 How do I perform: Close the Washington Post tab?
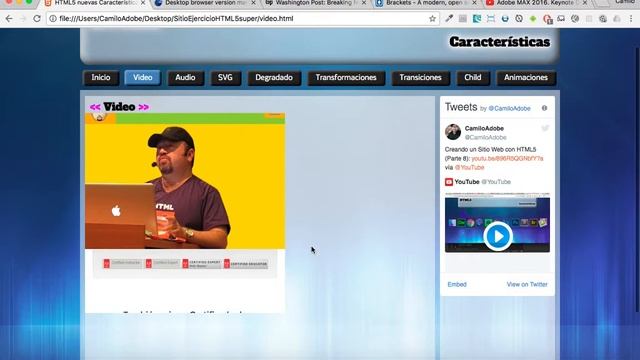[364, 3]
